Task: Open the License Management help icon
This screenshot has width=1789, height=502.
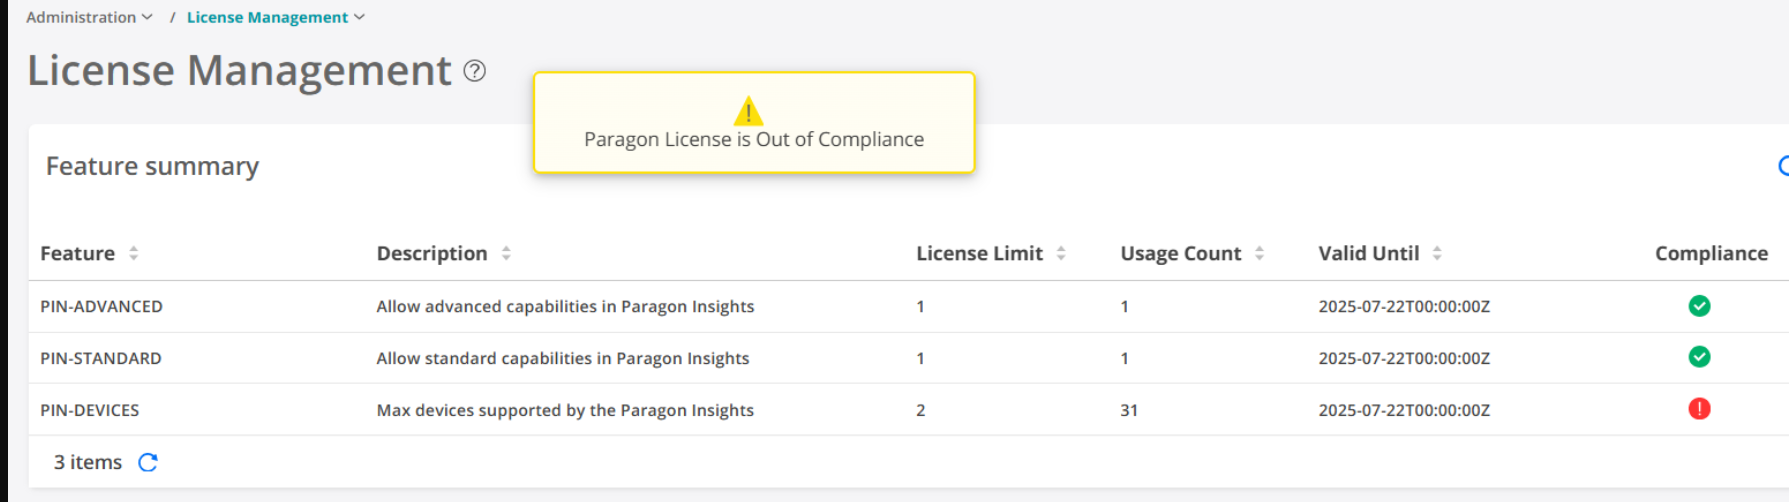Action: (x=475, y=71)
